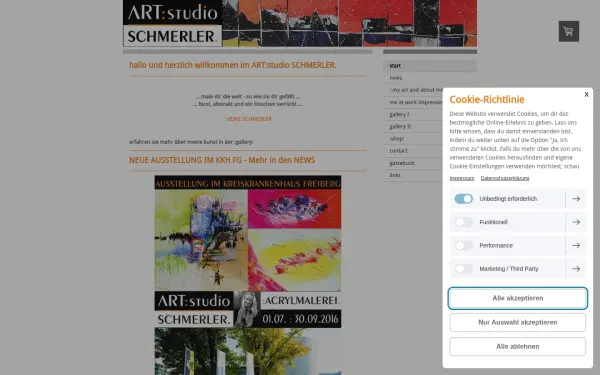Image resolution: width=600 pixels, height=375 pixels.
Task: Click the ART:studio SCHMERLER logo
Action: [x=173, y=23]
